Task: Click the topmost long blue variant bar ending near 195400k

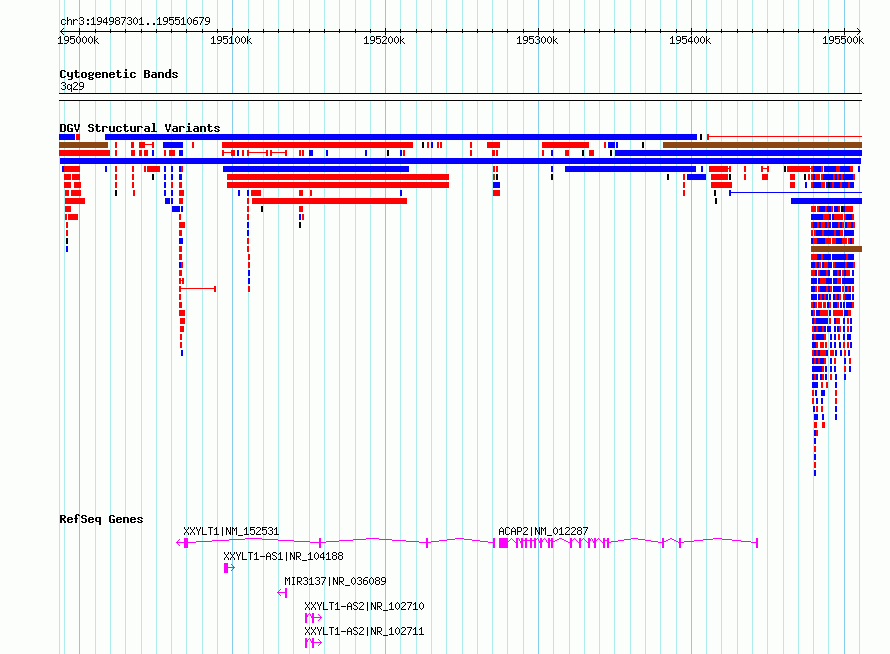Action: coord(401,137)
